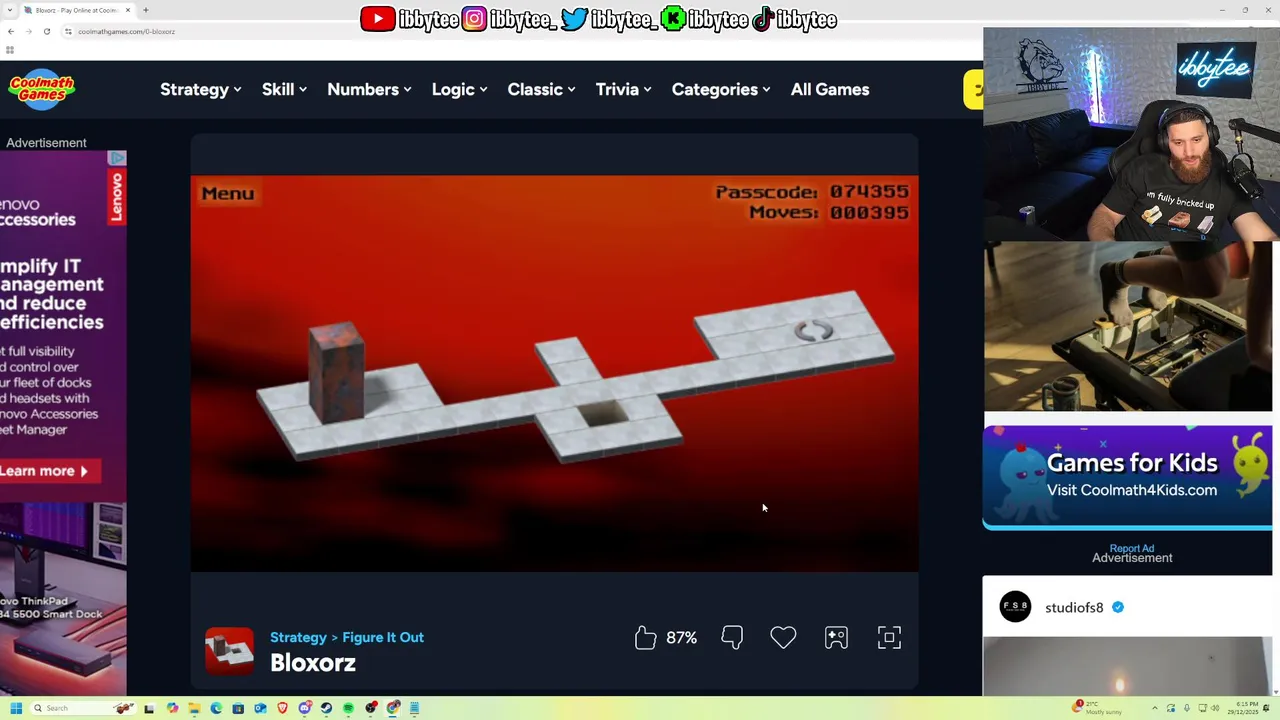
Task: Open the weather widget showing Mostly sunny
Action: click(x=1097, y=708)
